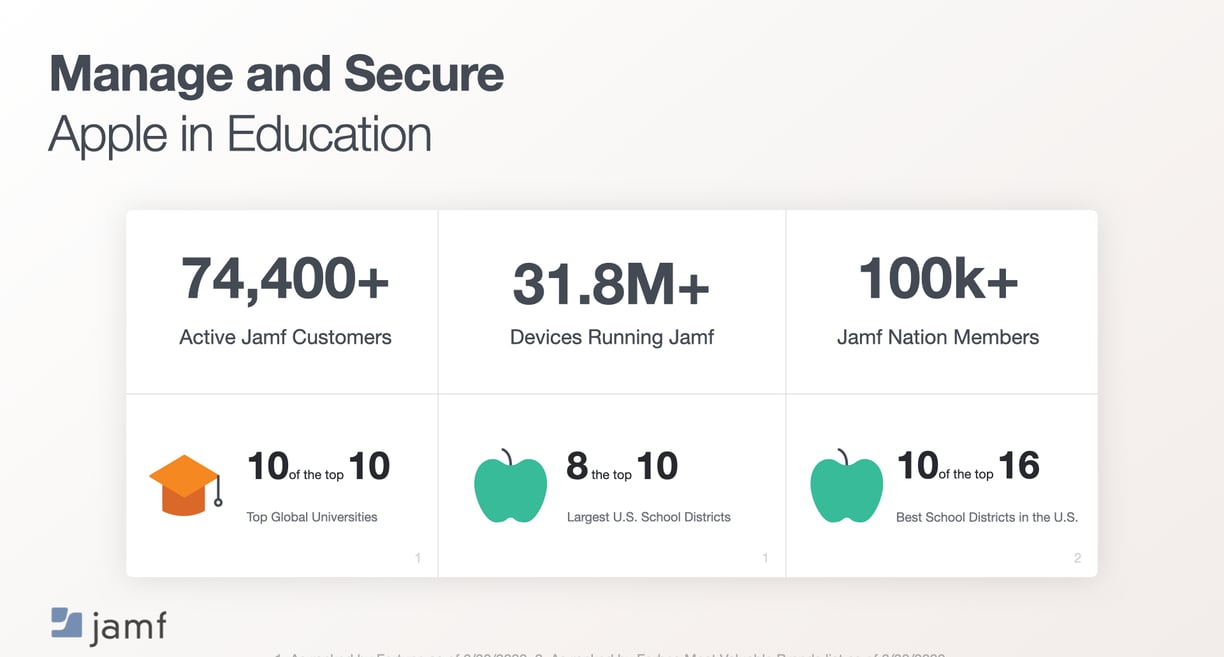Click the green apple beside Best School Districts

[x=846, y=485]
